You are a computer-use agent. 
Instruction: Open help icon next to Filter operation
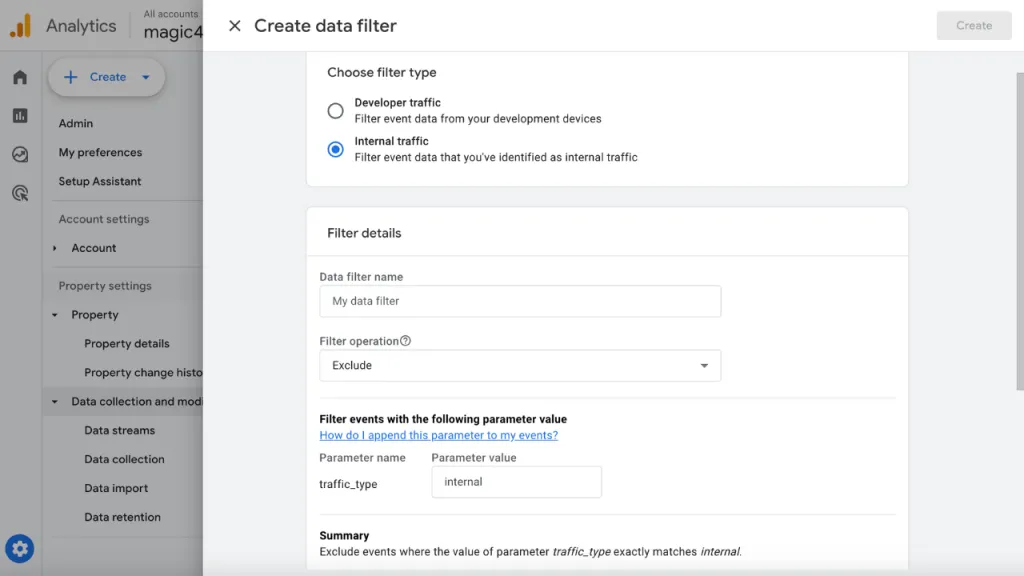tap(406, 341)
